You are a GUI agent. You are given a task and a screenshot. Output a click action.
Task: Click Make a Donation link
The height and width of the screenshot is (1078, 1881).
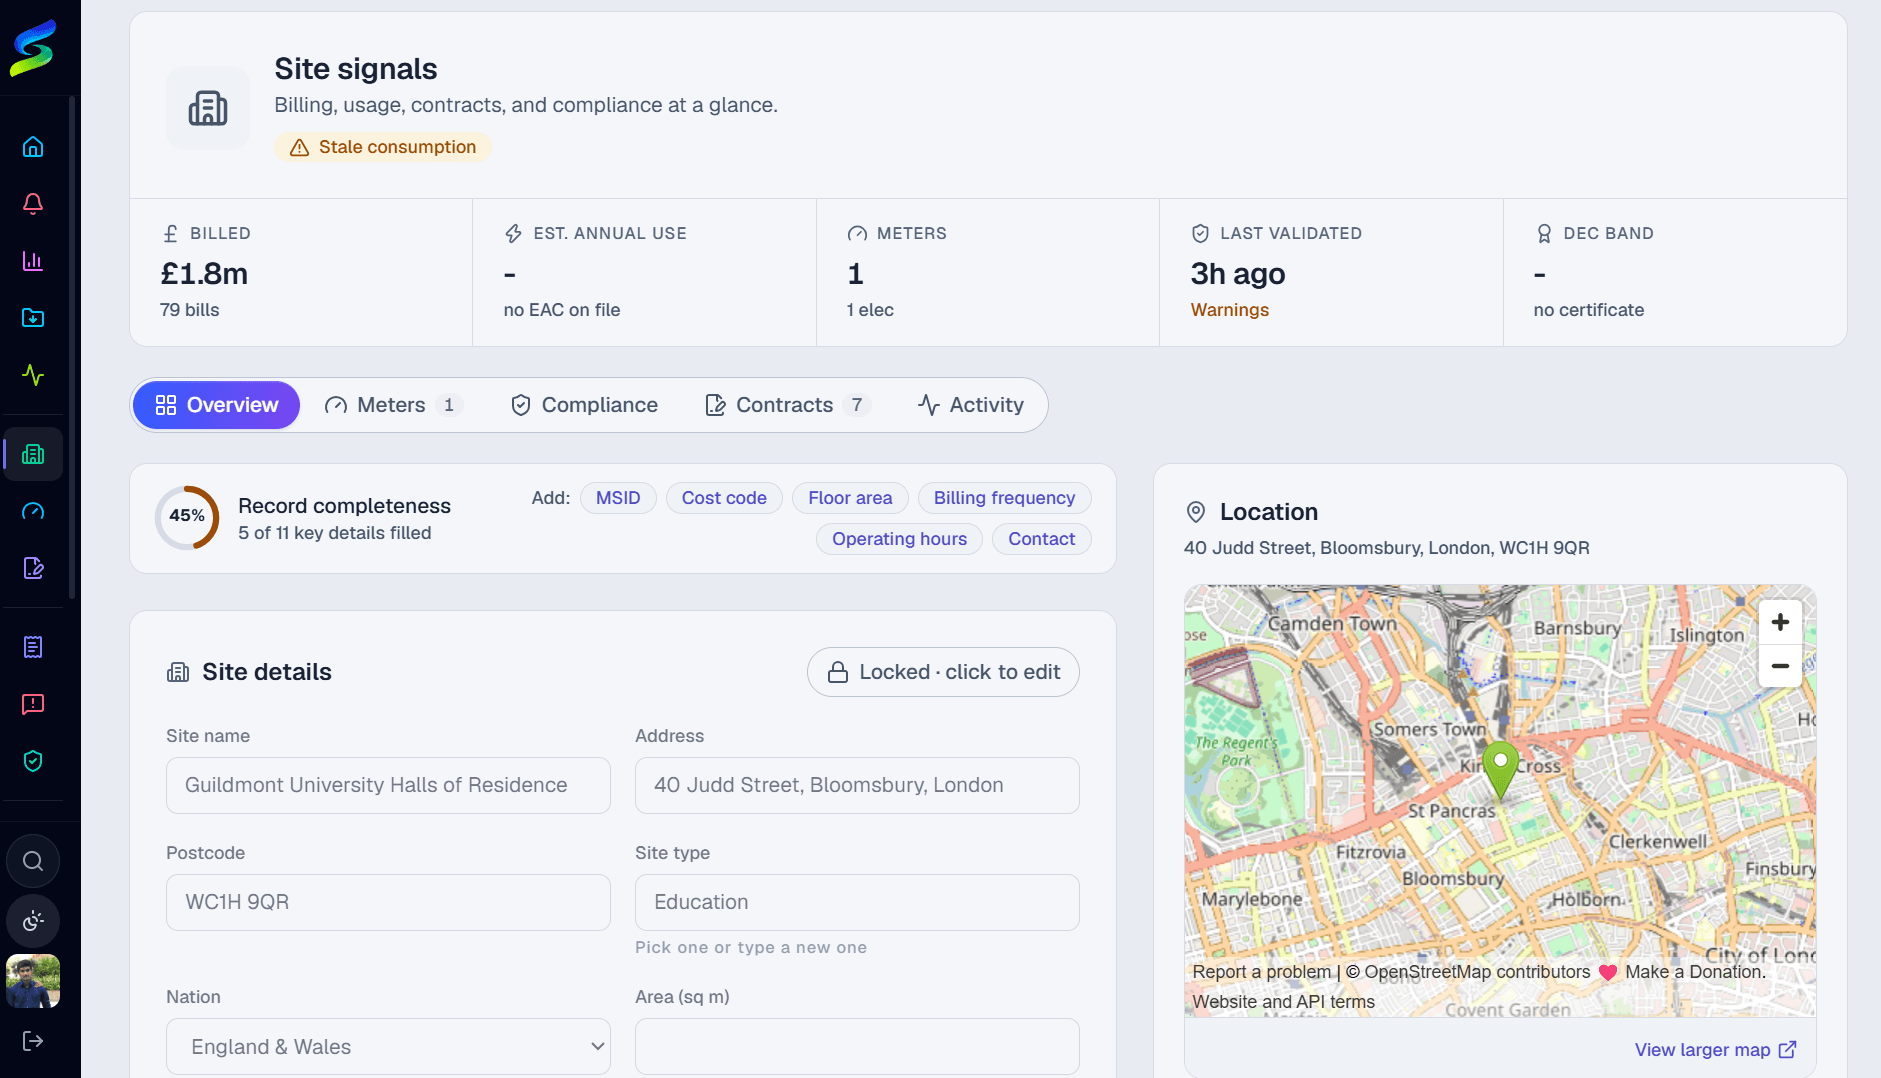(x=1695, y=972)
